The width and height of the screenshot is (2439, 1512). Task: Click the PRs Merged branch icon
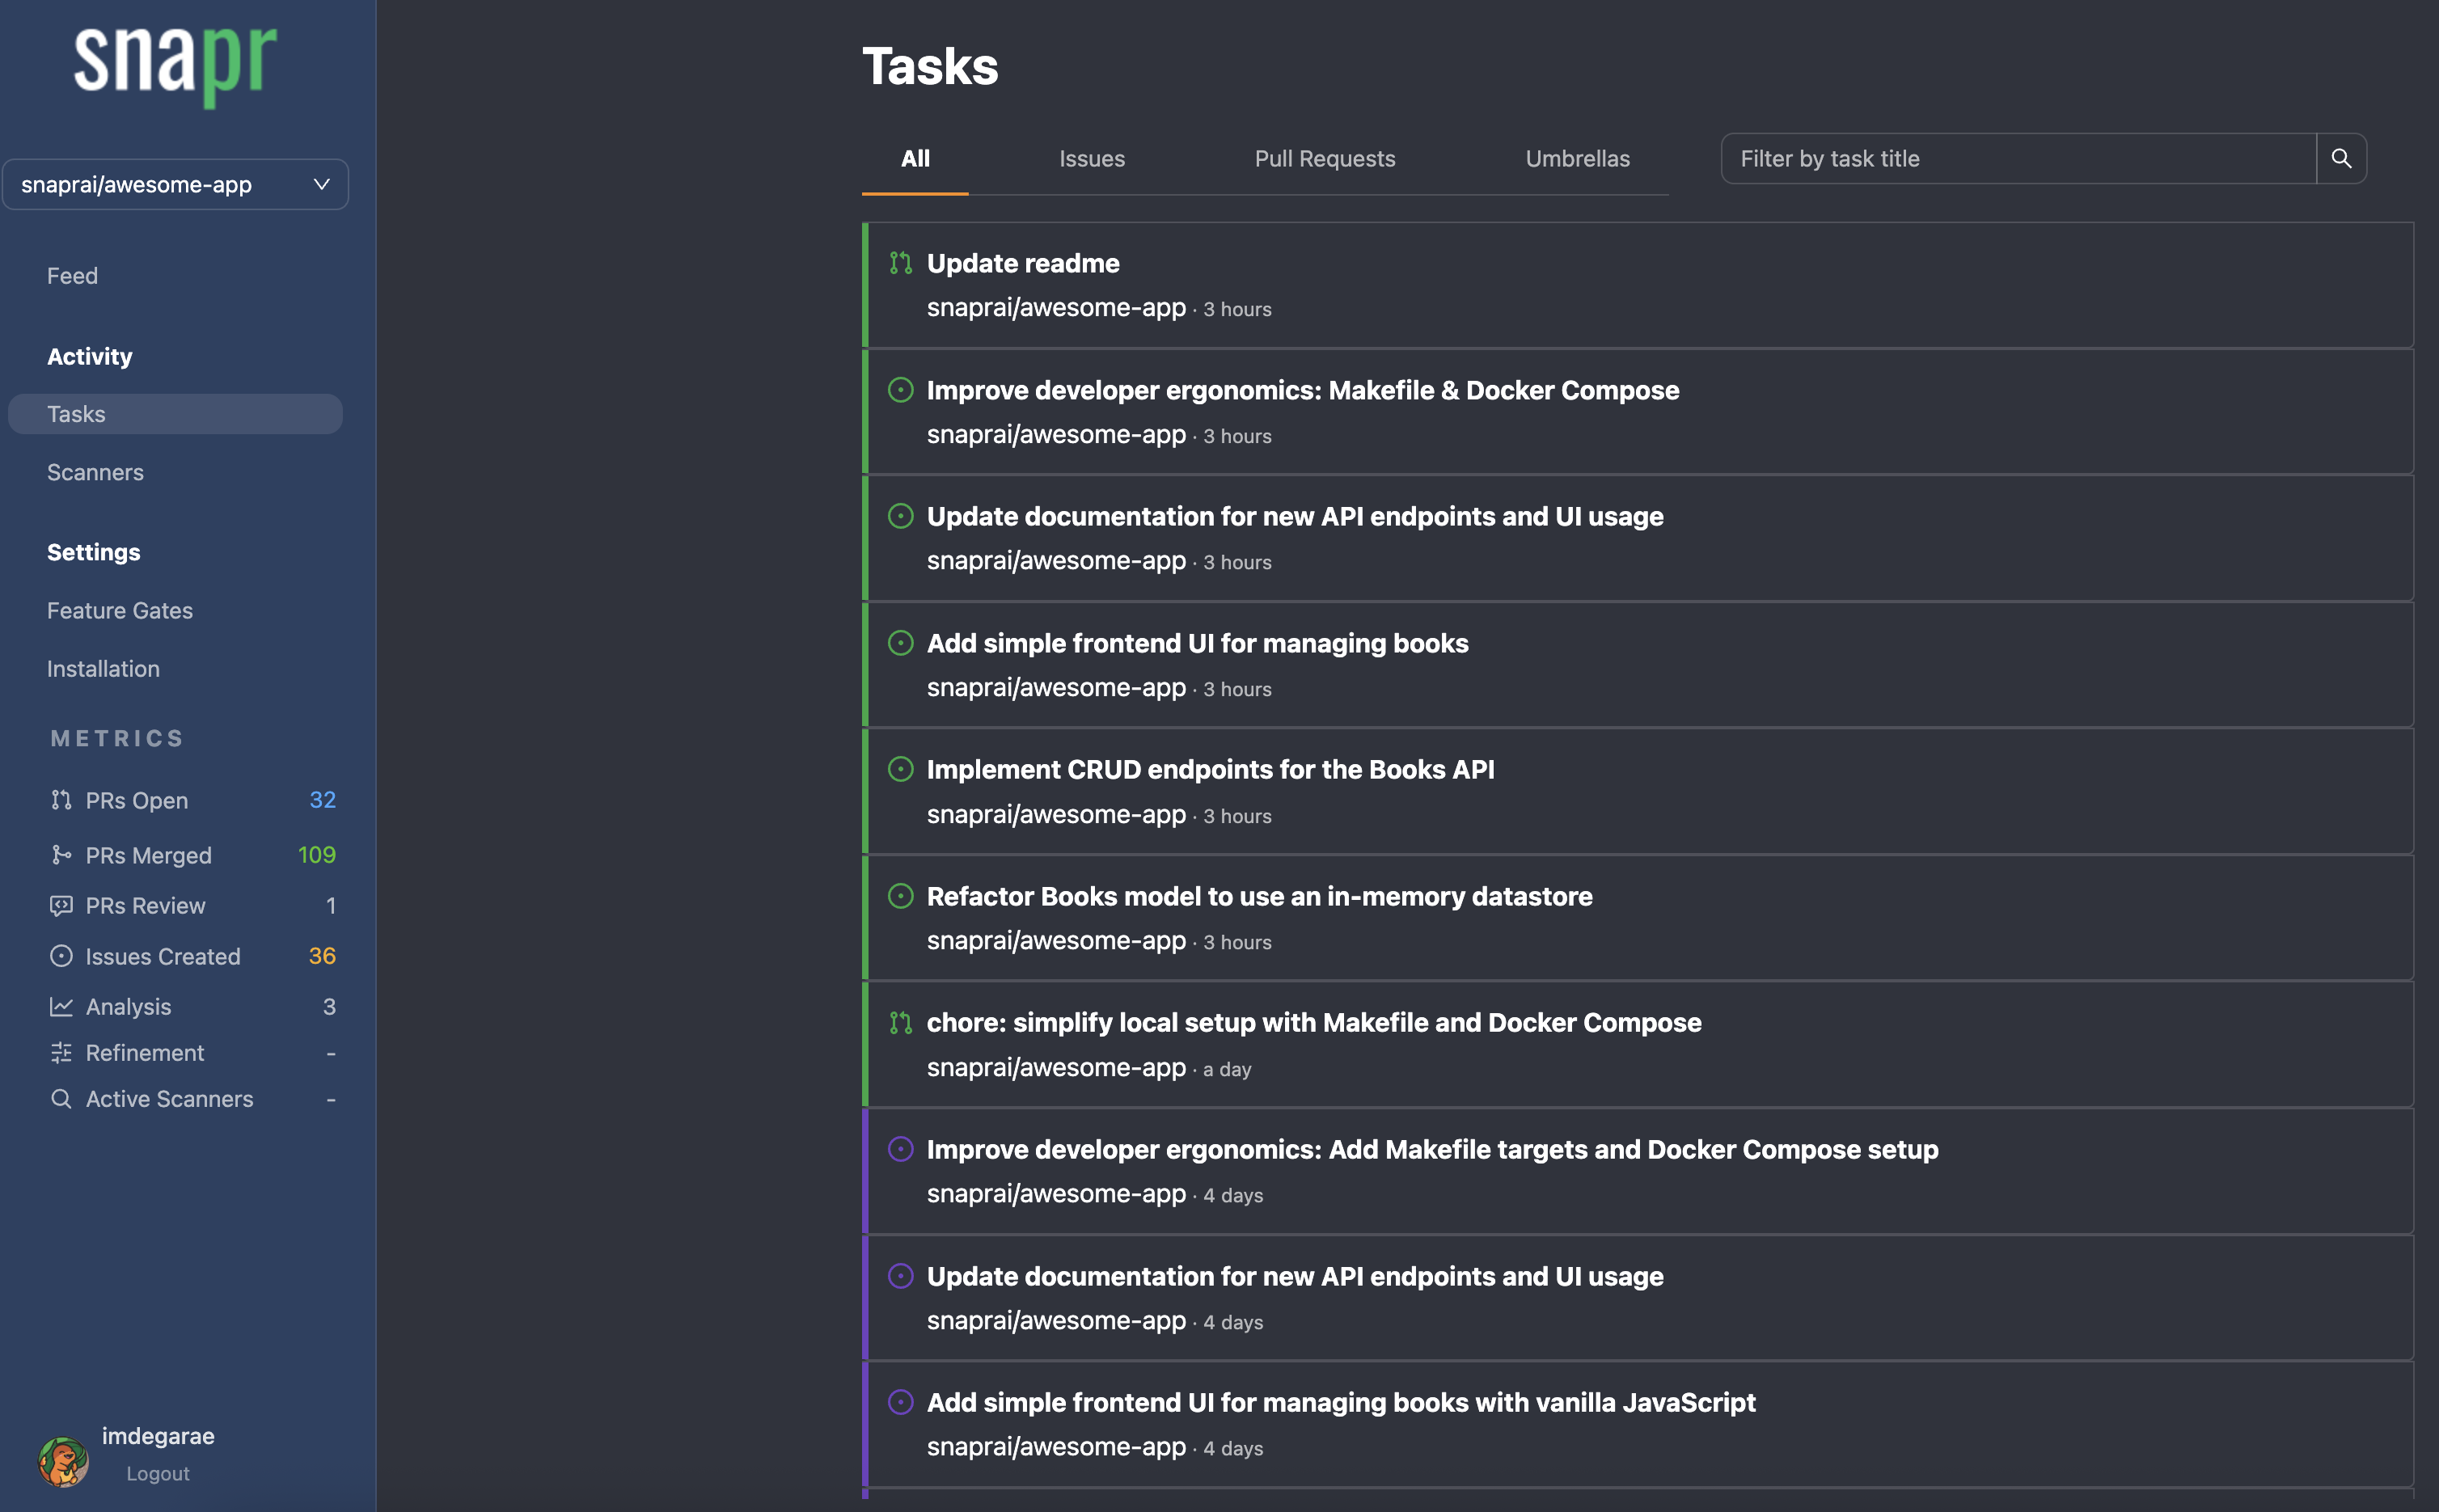click(x=61, y=855)
